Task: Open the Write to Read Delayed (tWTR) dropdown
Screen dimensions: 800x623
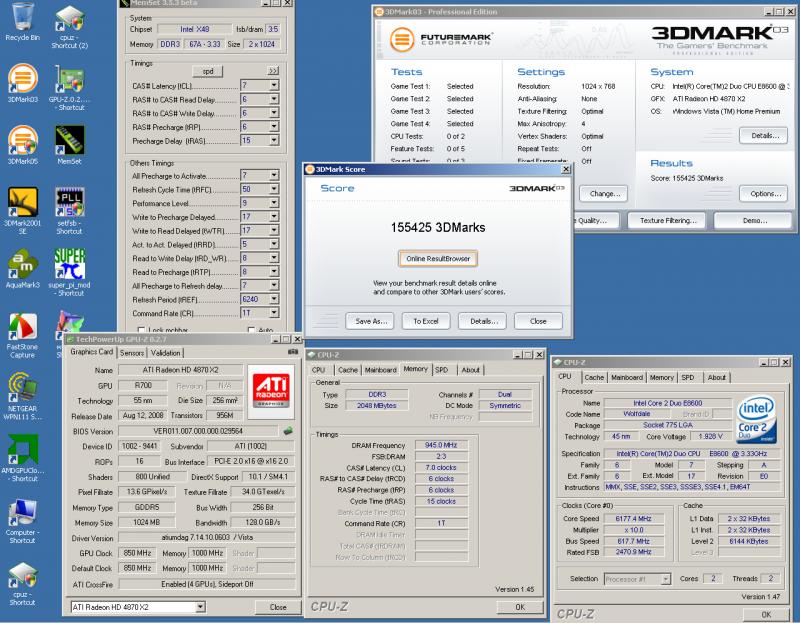Action: [274, 231]
